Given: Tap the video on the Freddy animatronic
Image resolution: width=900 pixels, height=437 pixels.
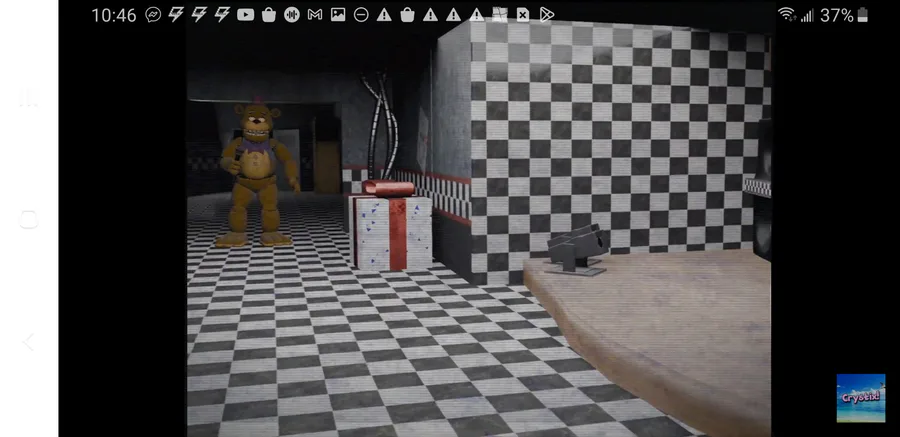Looking at the screenshot, I should pyautogui.click(x=257, y=173).
